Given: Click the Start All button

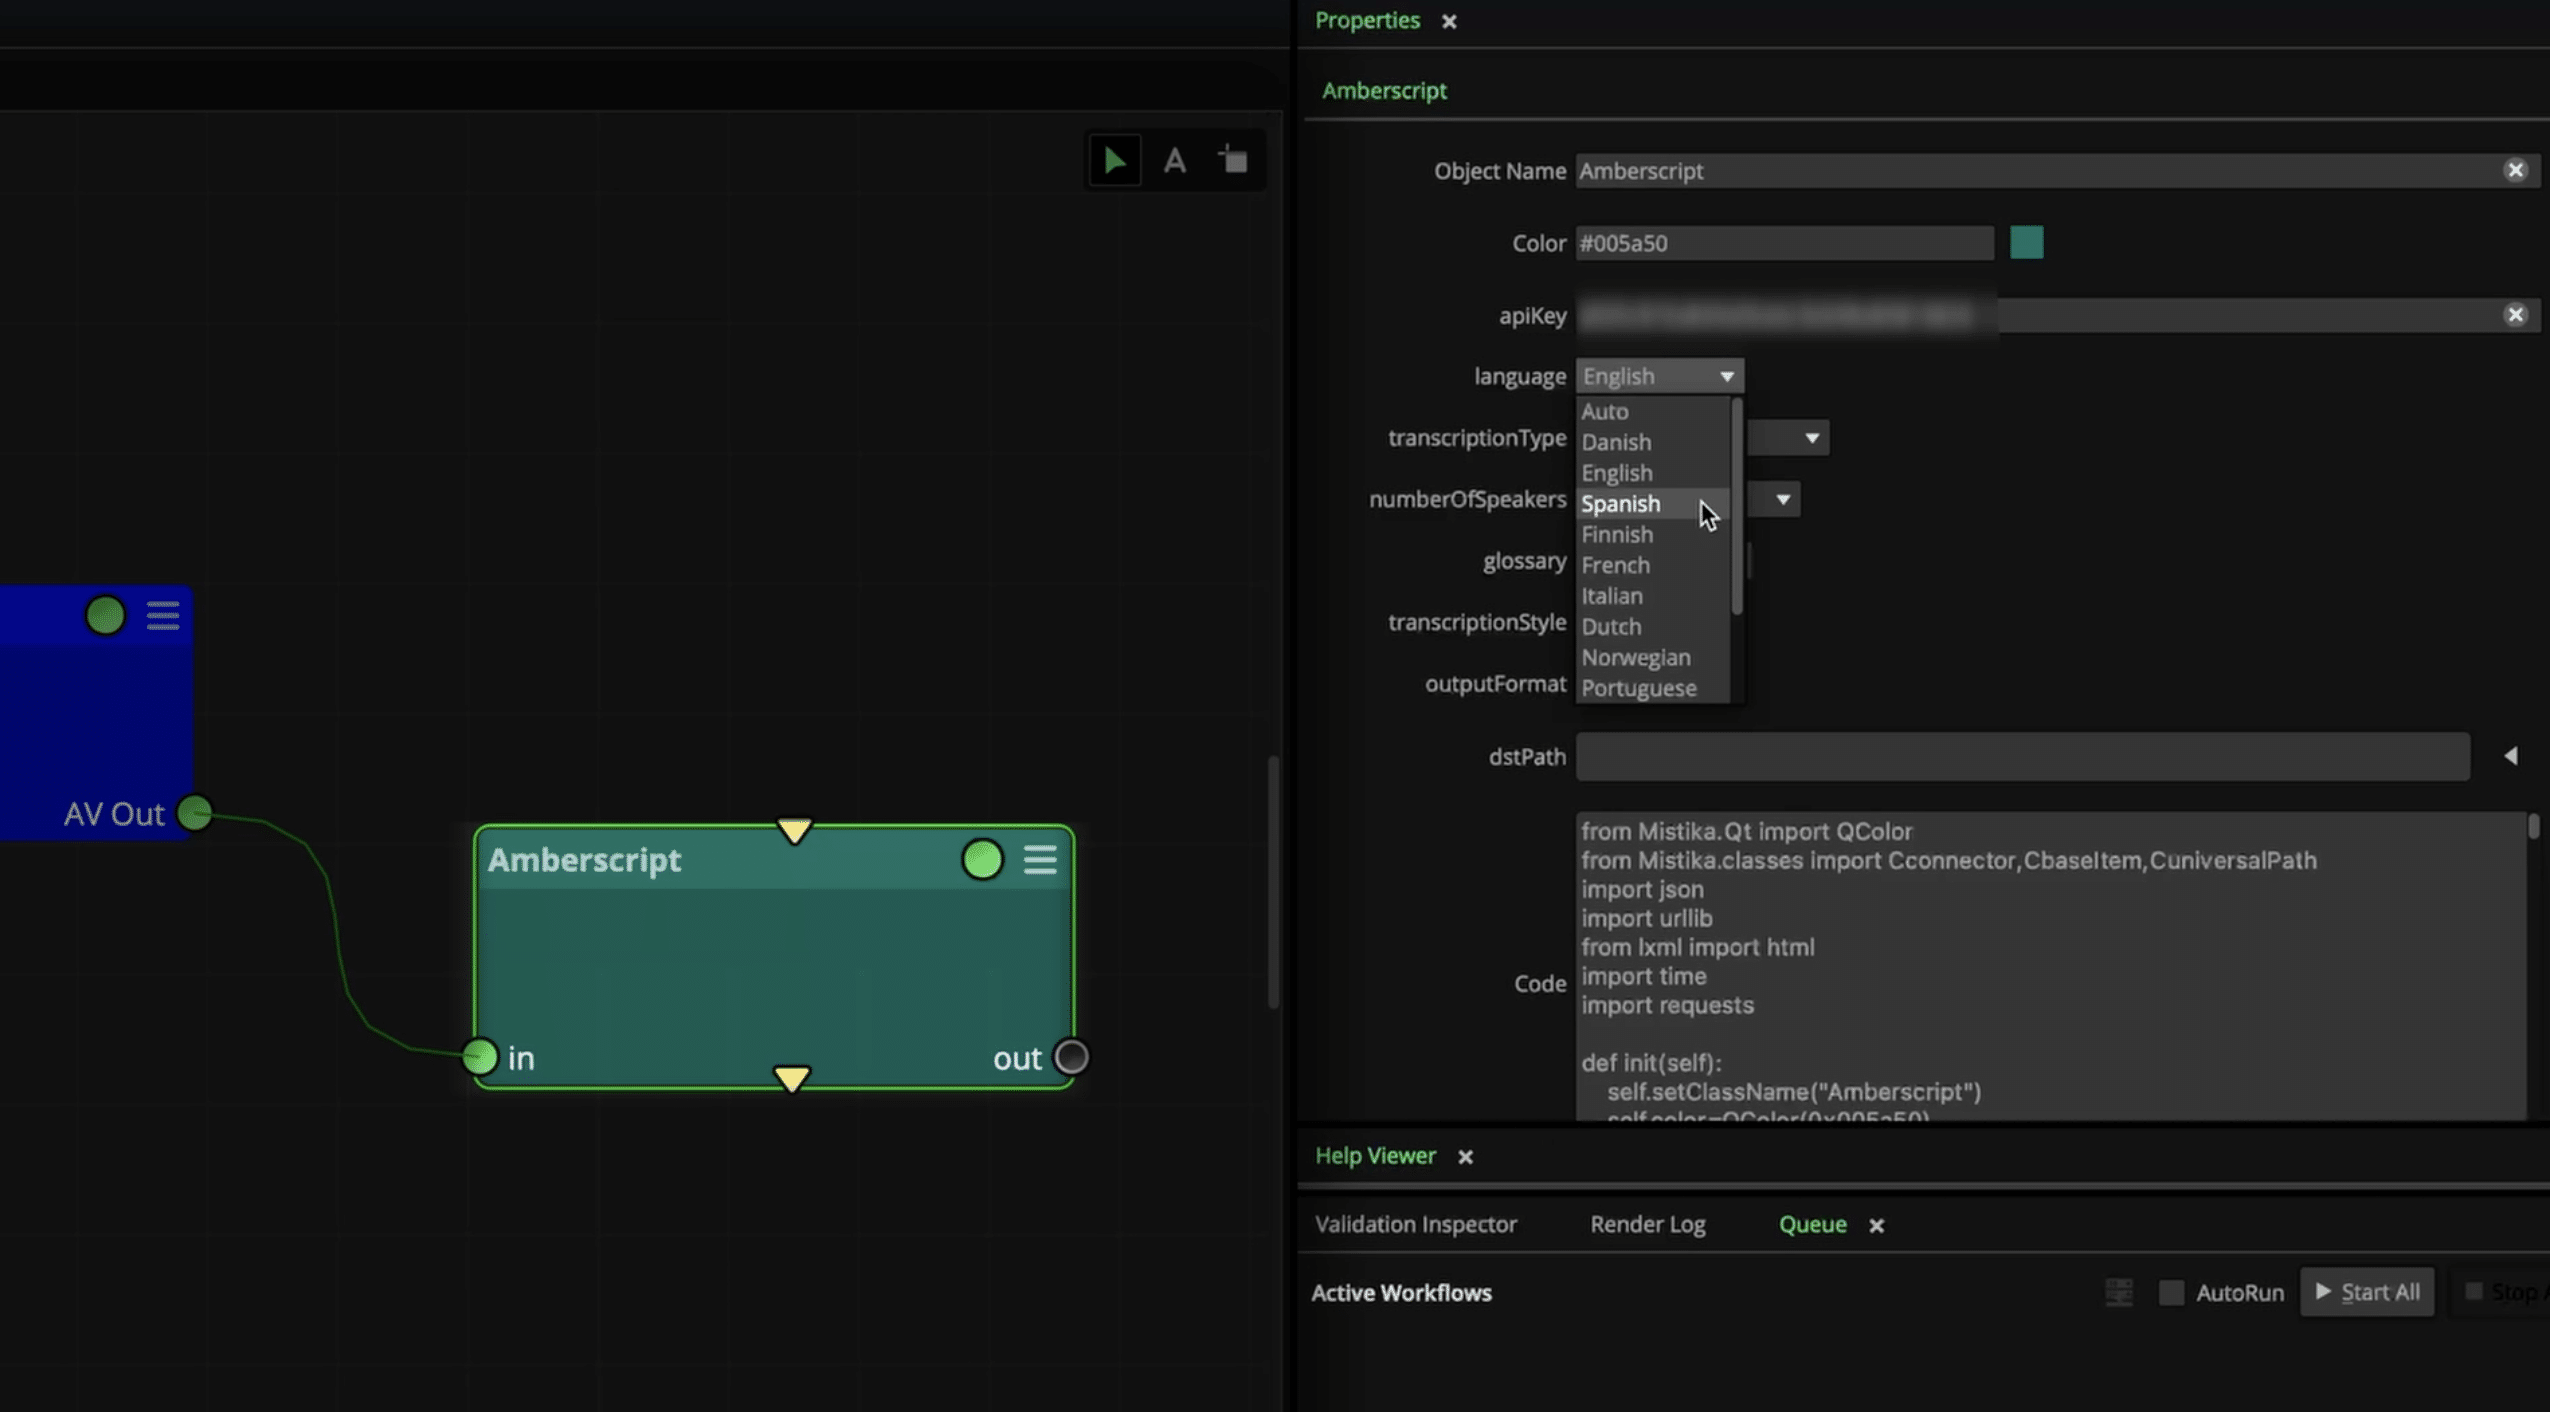Looking at the screenshot, I should tap(2367, 1292).
